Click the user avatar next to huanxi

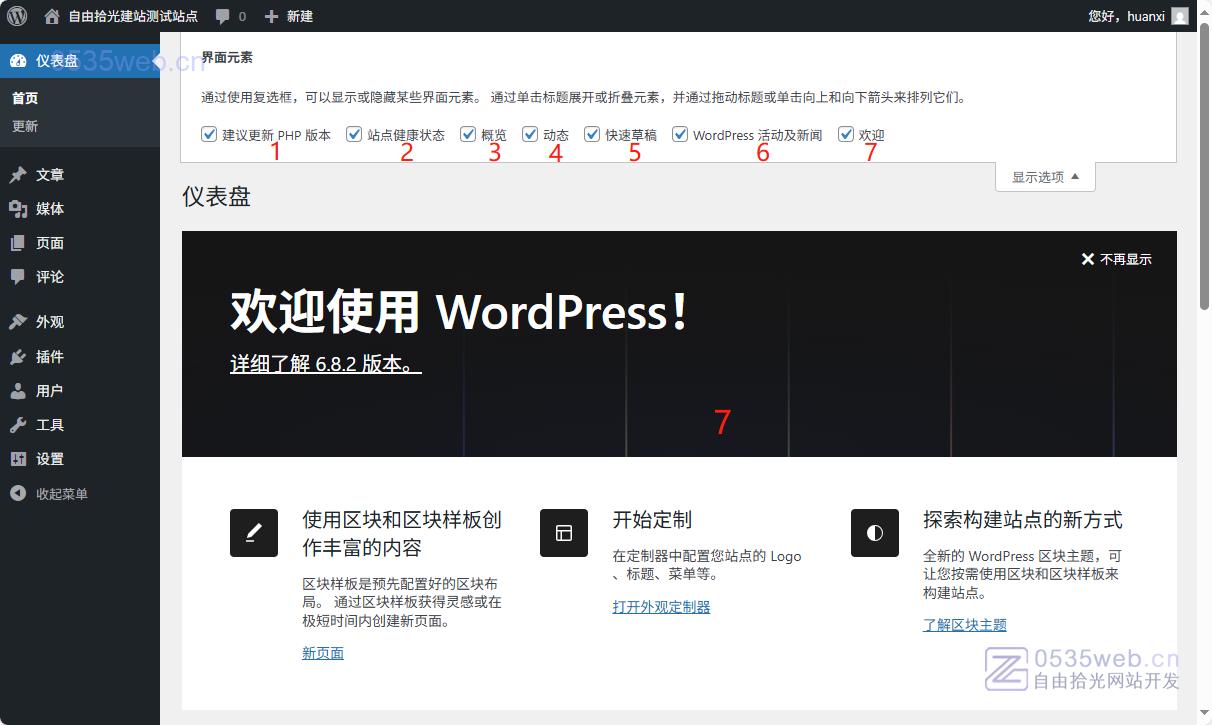tap(1180, 16)
